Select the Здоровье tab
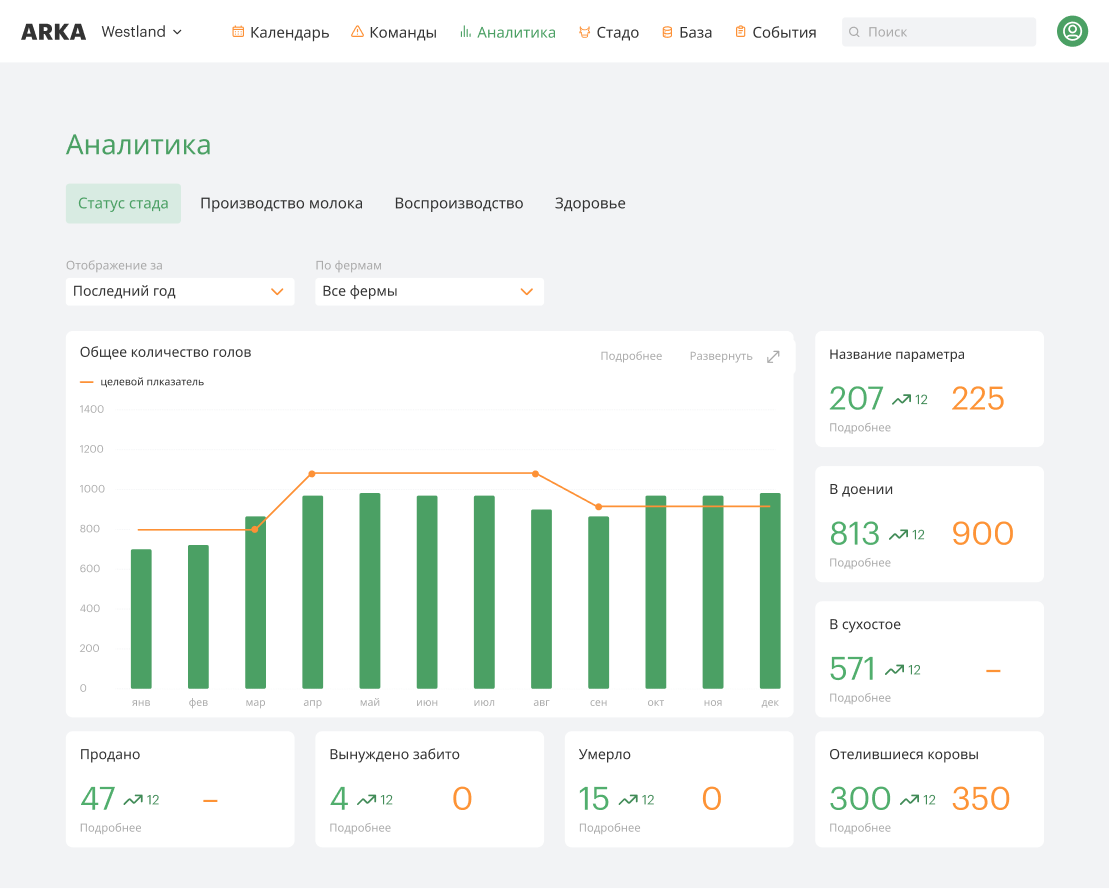This screenshot has width=1109, height=889. coord(590,204)
